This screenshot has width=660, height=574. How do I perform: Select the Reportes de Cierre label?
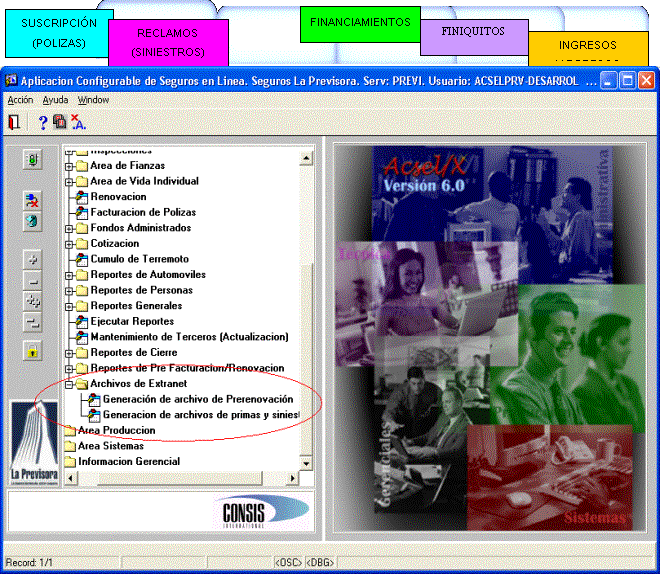[x=134, y=353]
